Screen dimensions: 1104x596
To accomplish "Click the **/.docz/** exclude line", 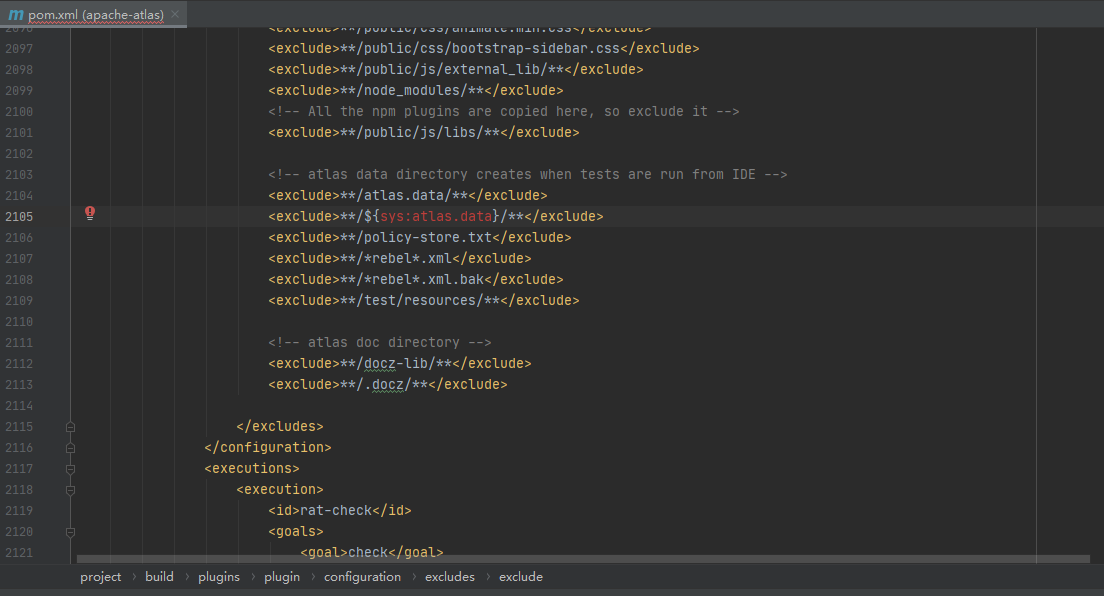I will 388,385.
